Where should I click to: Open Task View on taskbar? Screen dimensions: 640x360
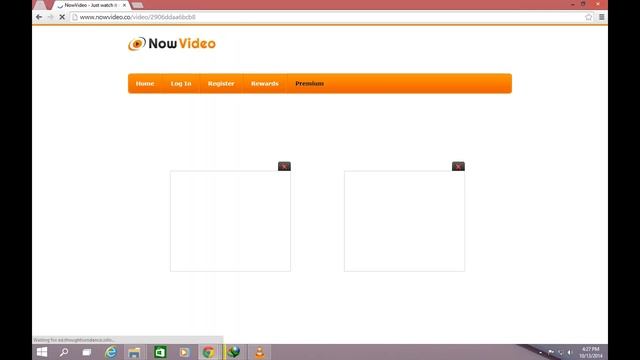point(87,352)
